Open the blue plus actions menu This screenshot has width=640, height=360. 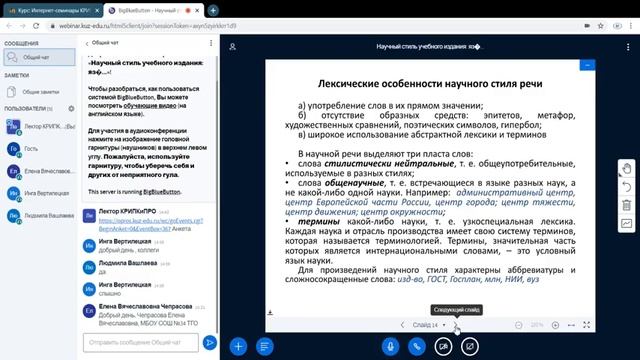pyautogui.click(x=238, y=347)
